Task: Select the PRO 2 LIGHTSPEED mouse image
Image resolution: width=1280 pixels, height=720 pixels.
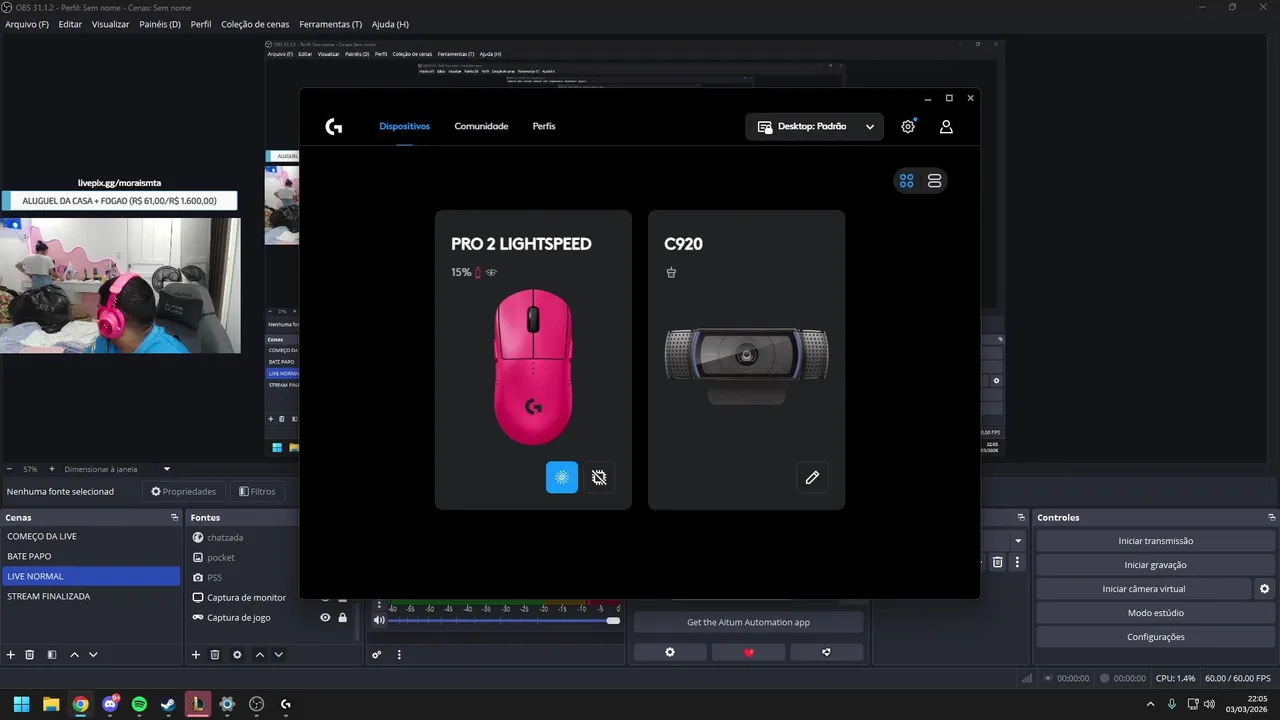Action: [533, 367]
